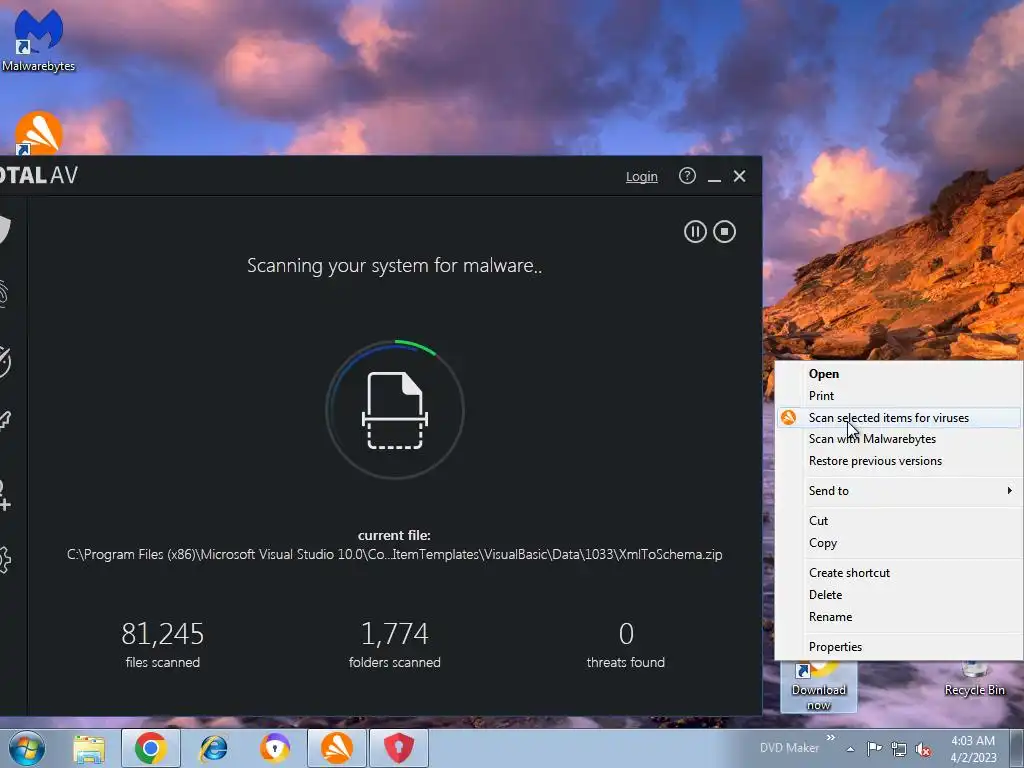Select the Recycle Bin desktop icon
Viewport: 1024px width, 768px height.
[x=974, y=679]
